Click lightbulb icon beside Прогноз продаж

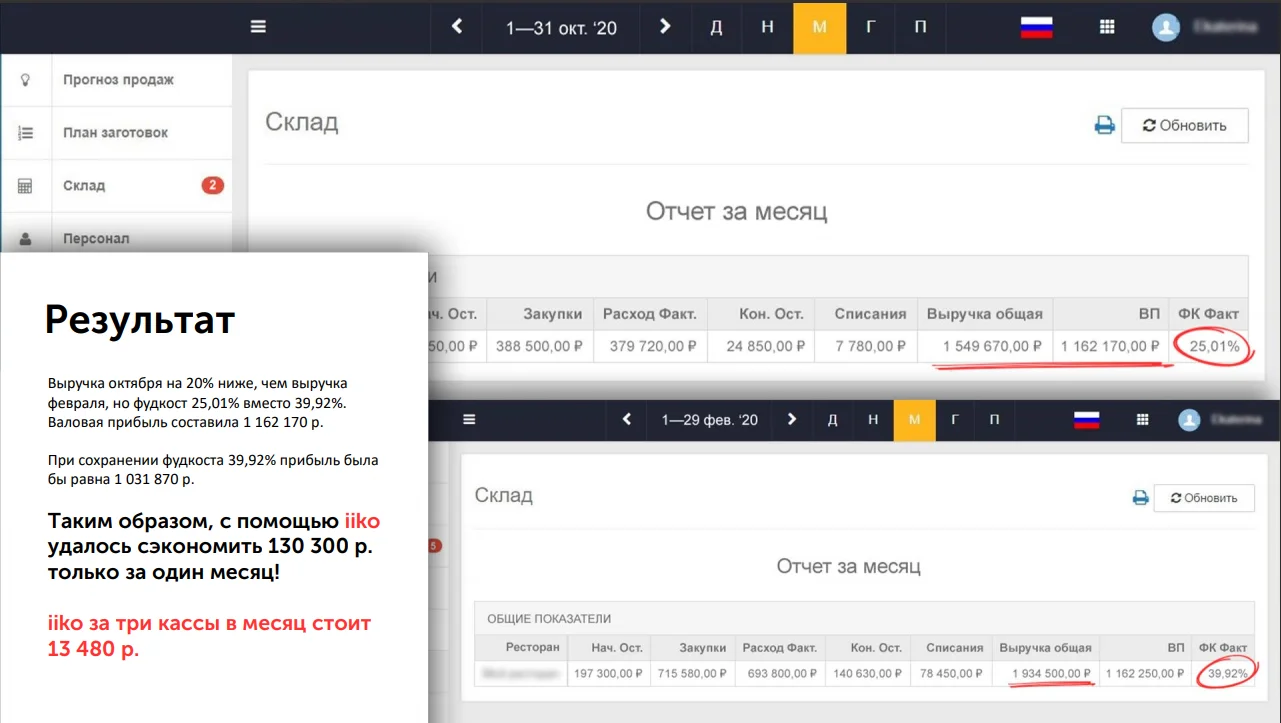click(x=26, y=80)
